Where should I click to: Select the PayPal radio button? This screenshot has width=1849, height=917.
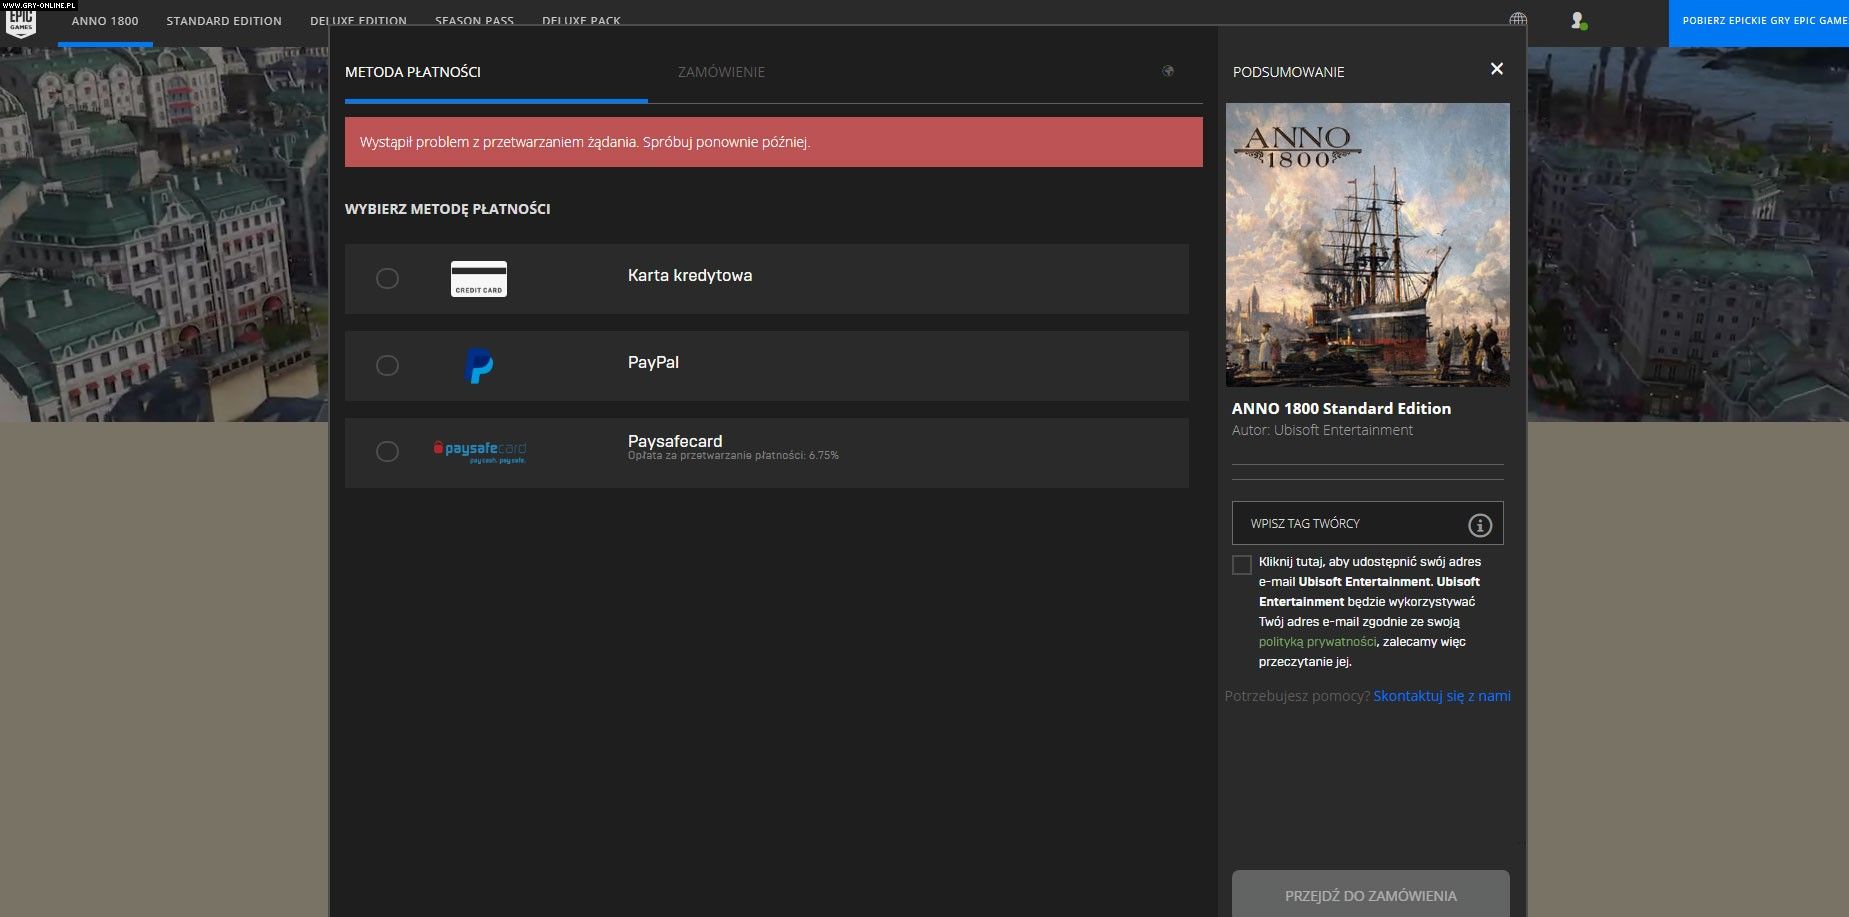tap(387, 366)
